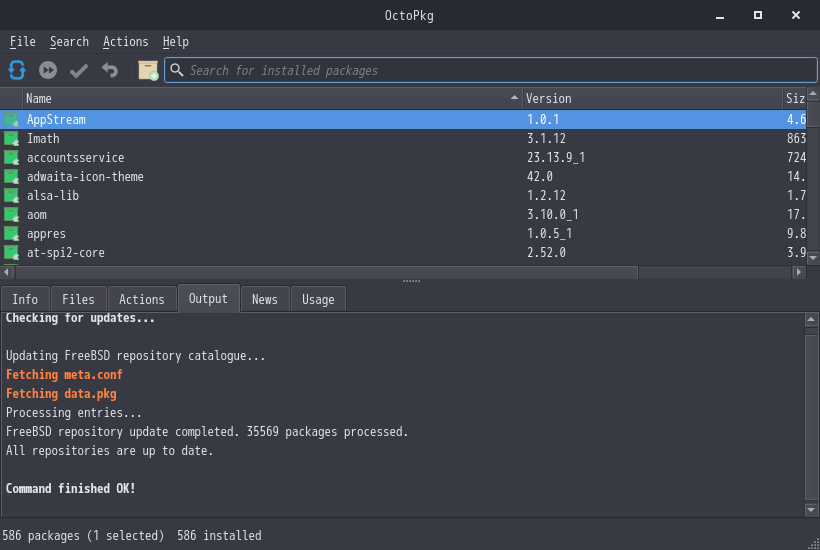The image size is (820, 550).
Task: Click the check updates sync icon
Action: point(17,70)
